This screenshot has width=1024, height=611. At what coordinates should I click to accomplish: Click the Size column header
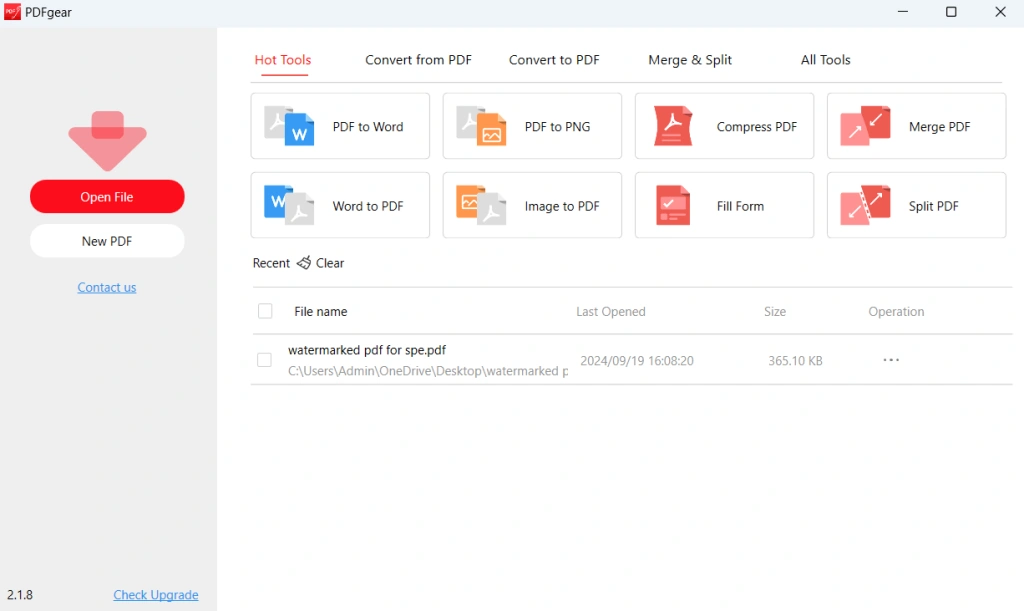(x=775, y=312)
